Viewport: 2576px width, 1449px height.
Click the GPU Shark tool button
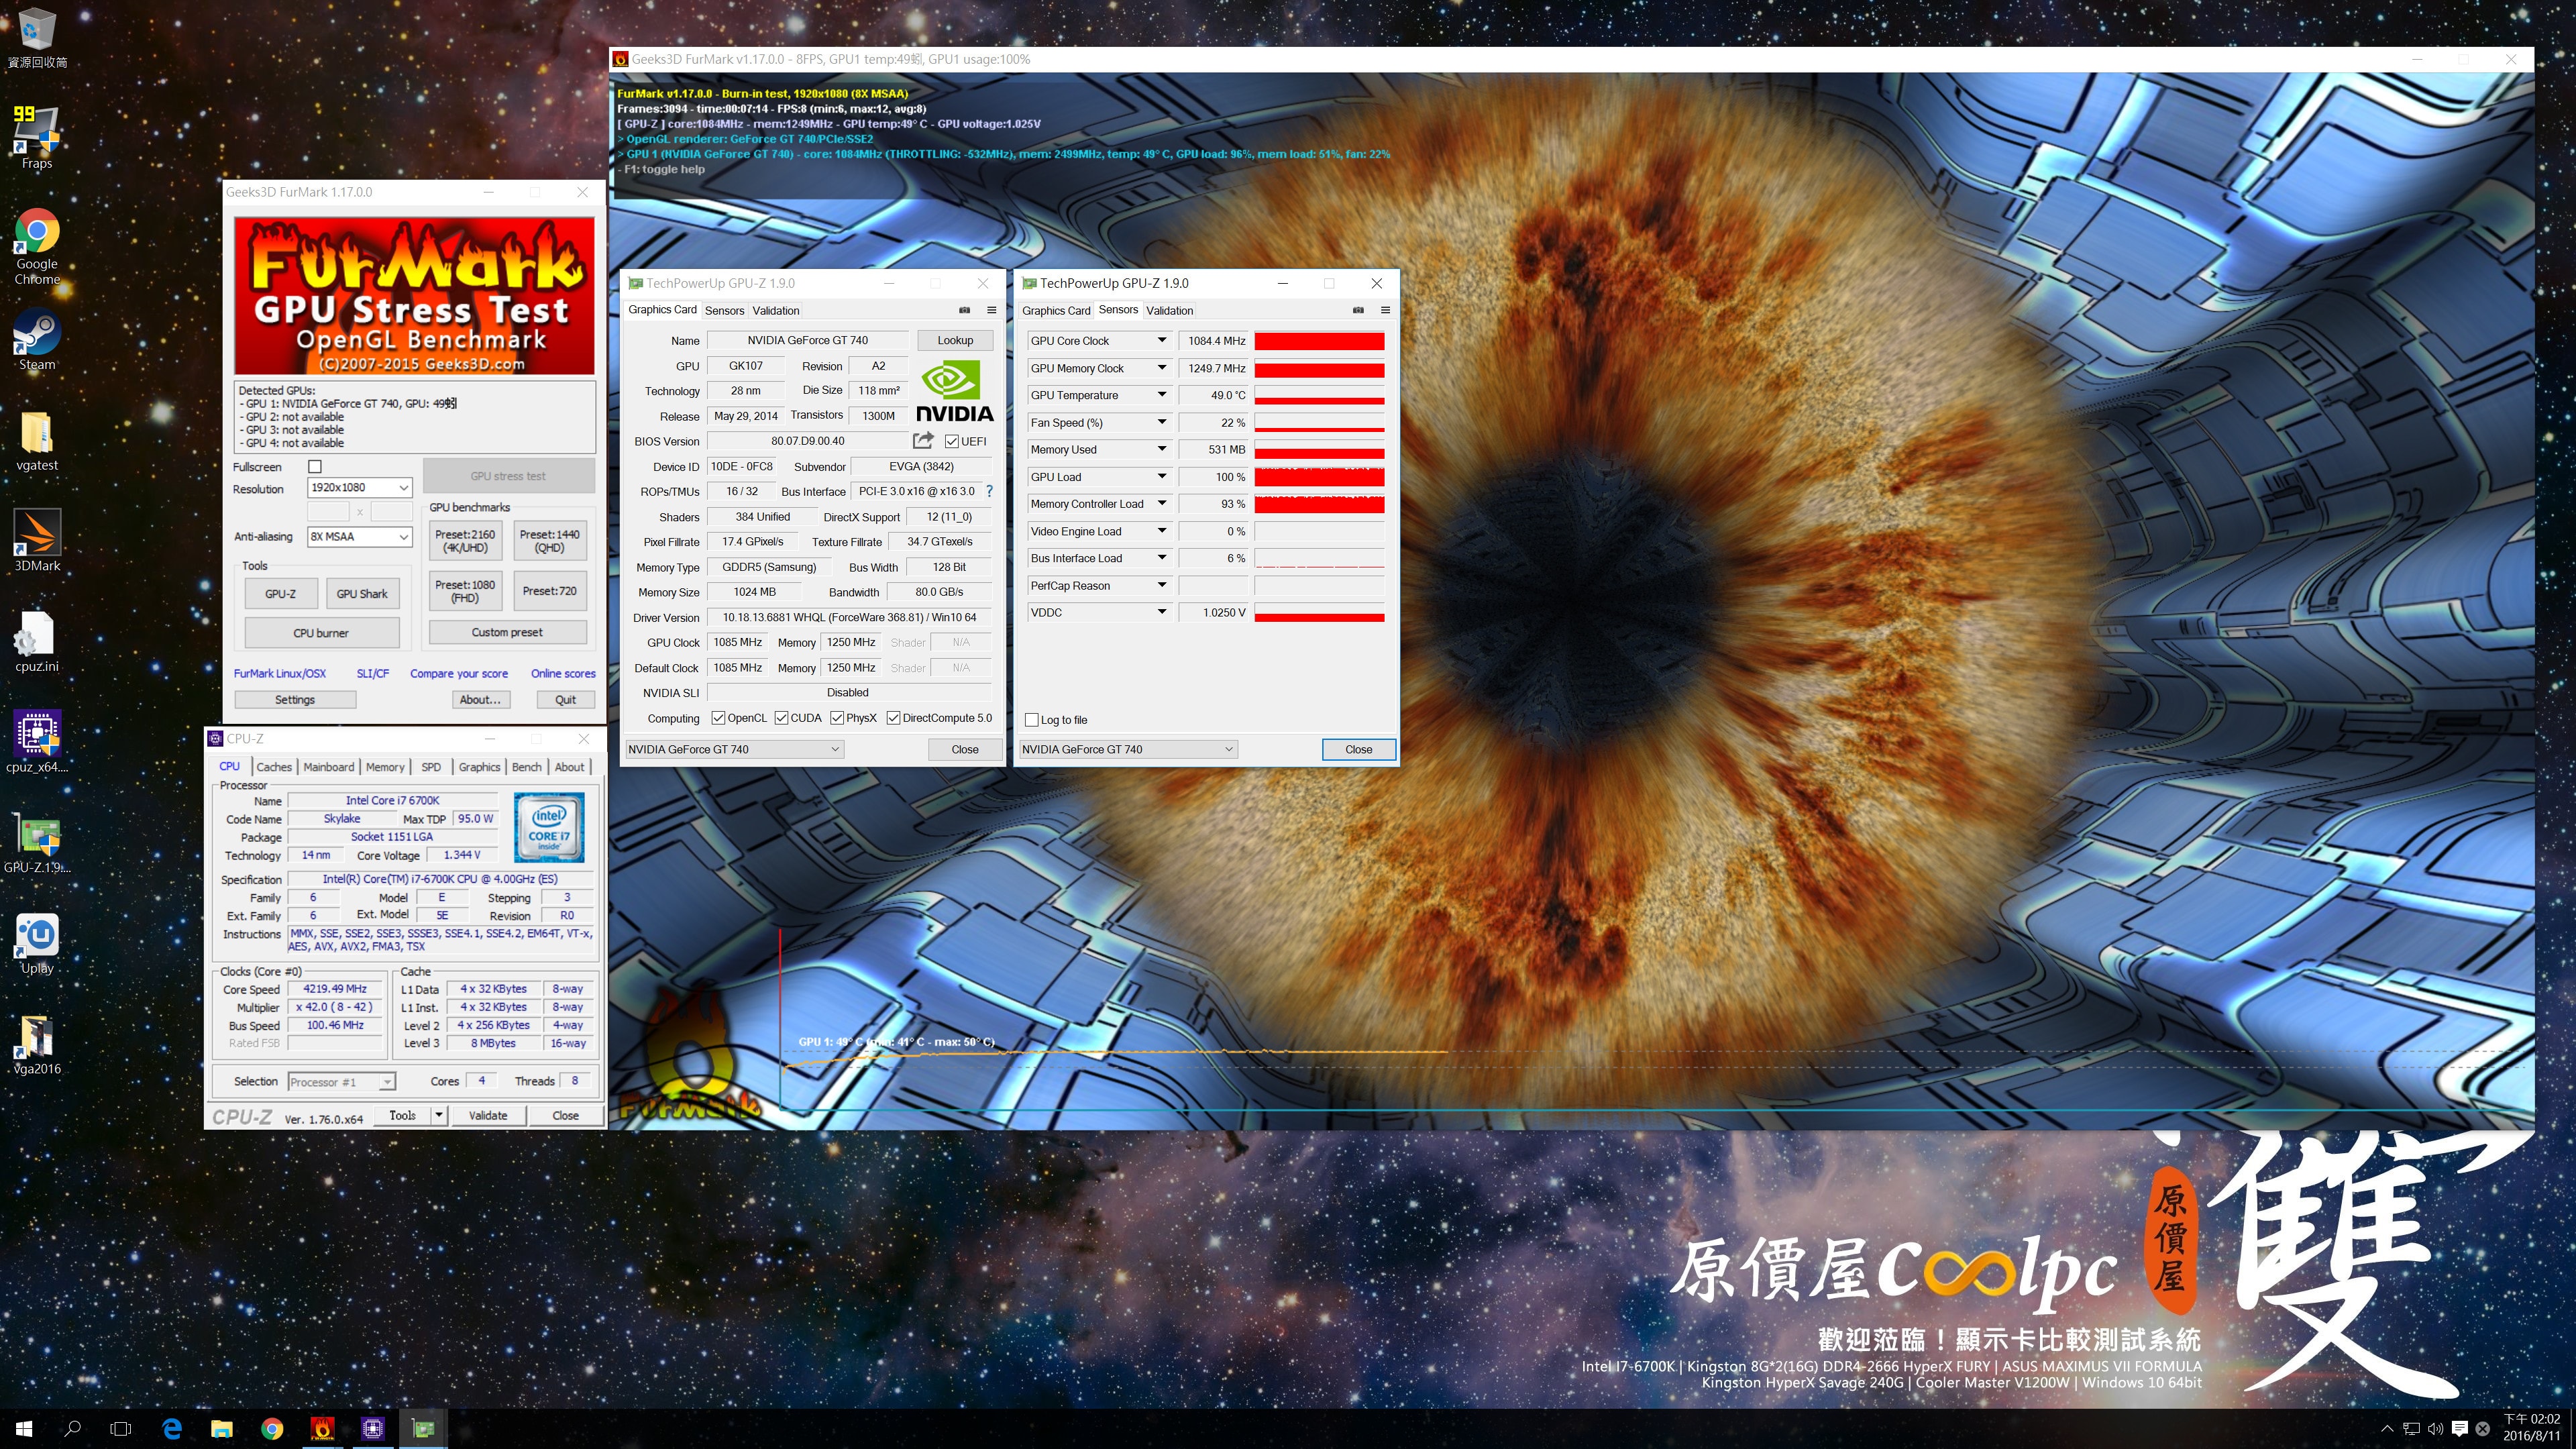(x=362, y=593)
